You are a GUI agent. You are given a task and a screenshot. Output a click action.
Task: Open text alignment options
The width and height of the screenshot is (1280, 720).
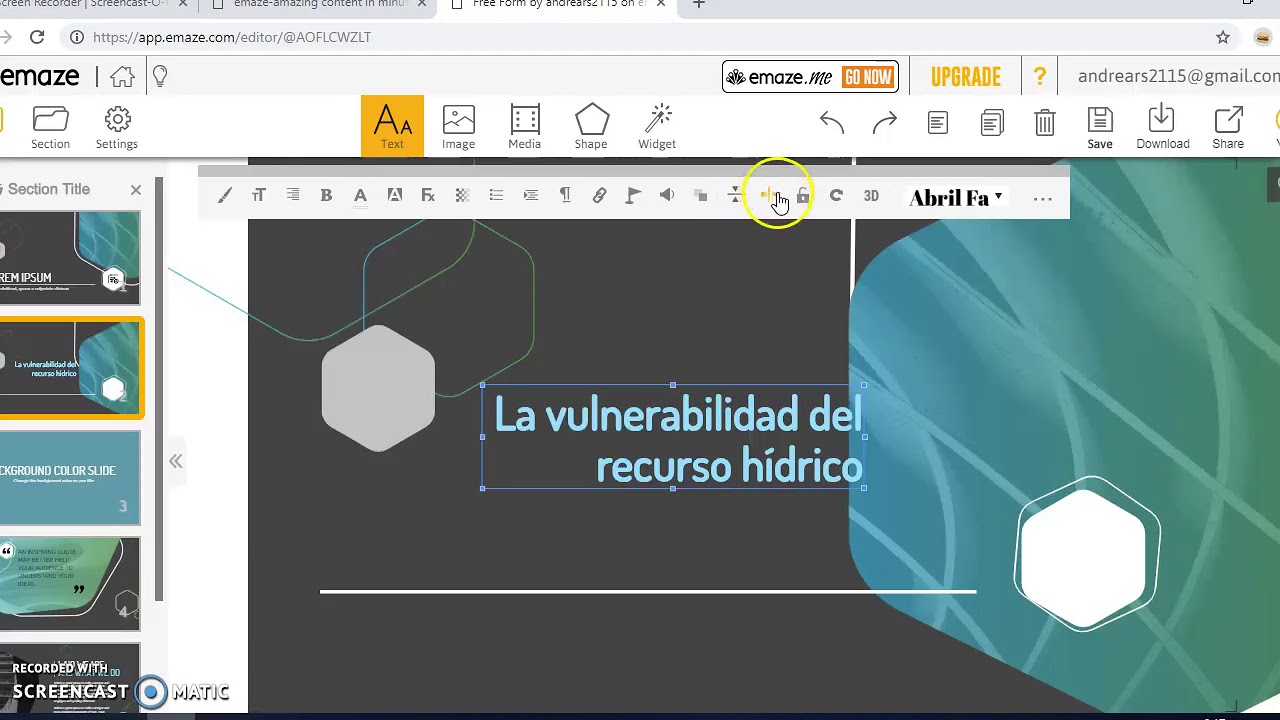(x=293, y=196)
